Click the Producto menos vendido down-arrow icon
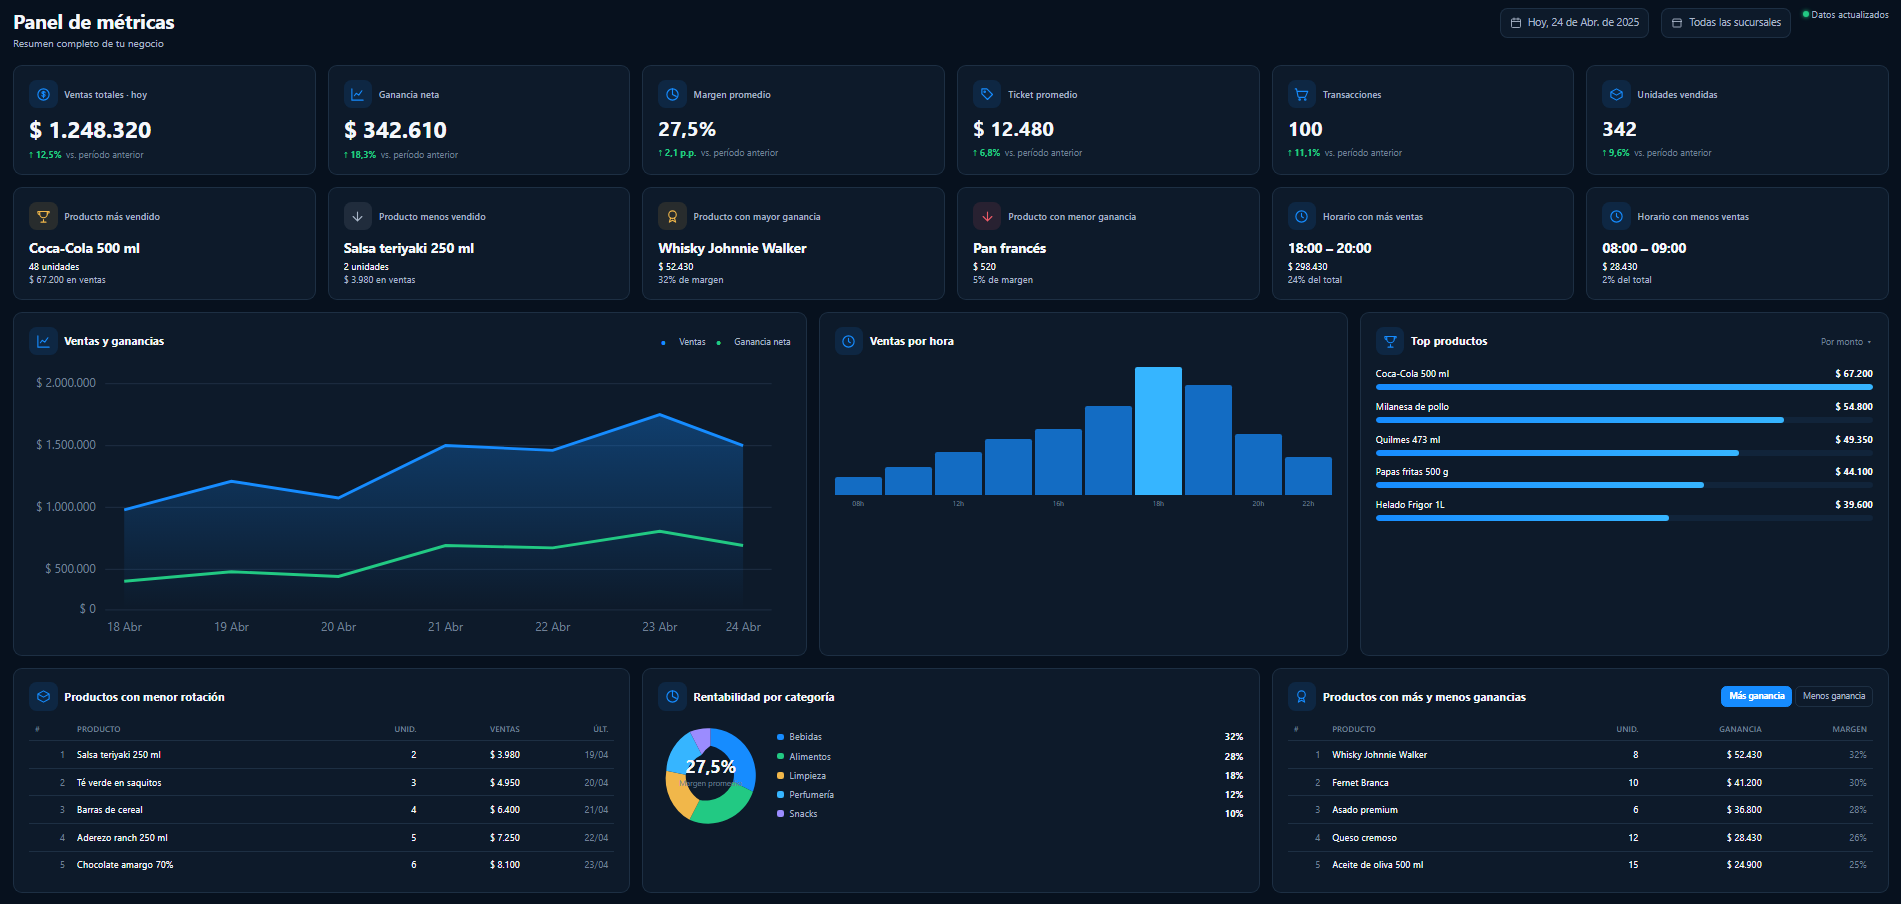Screen dimensions: 1901x904 click(358, 216)
